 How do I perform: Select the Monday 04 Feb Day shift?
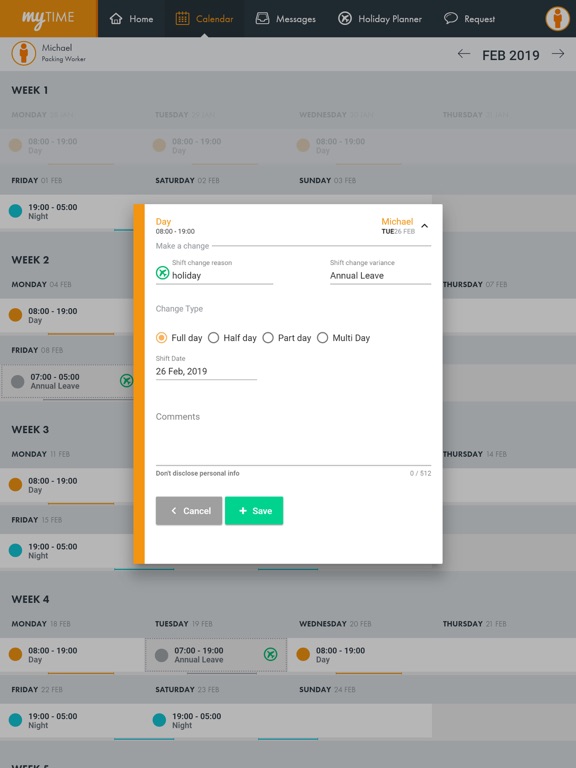point(67,315)
